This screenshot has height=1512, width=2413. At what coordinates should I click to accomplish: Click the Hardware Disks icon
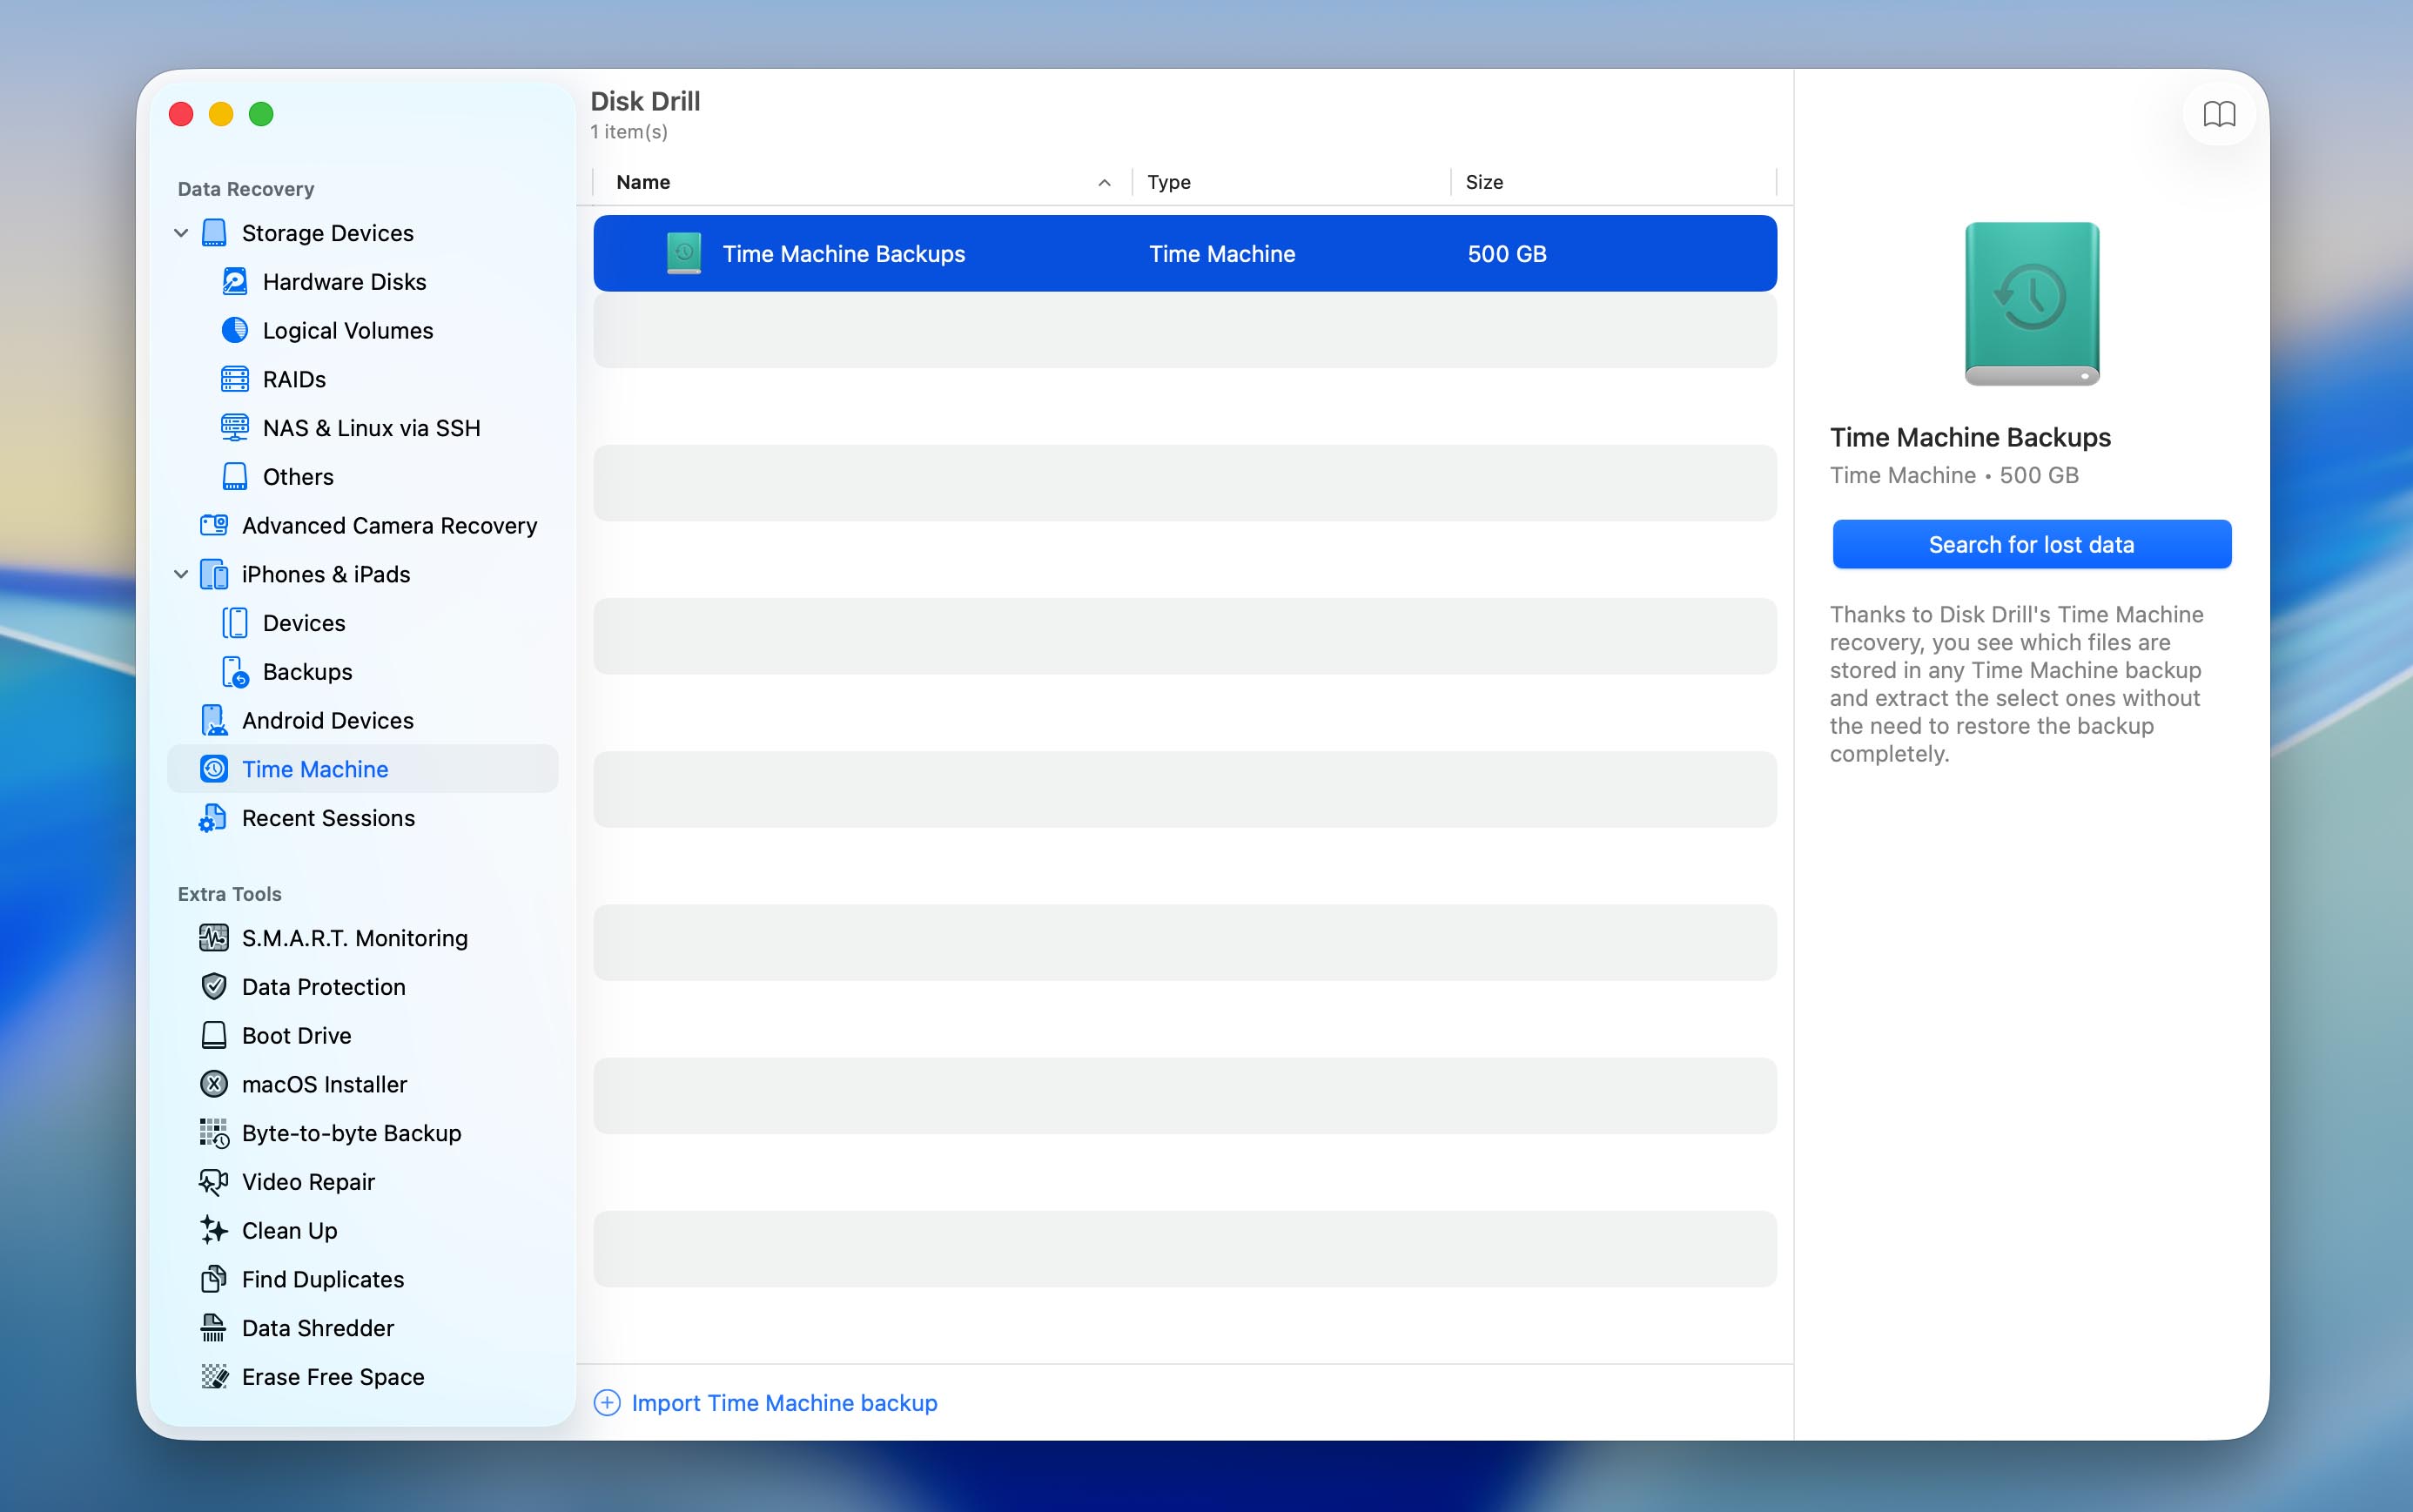pyautogui.click(x=235, y=282)
